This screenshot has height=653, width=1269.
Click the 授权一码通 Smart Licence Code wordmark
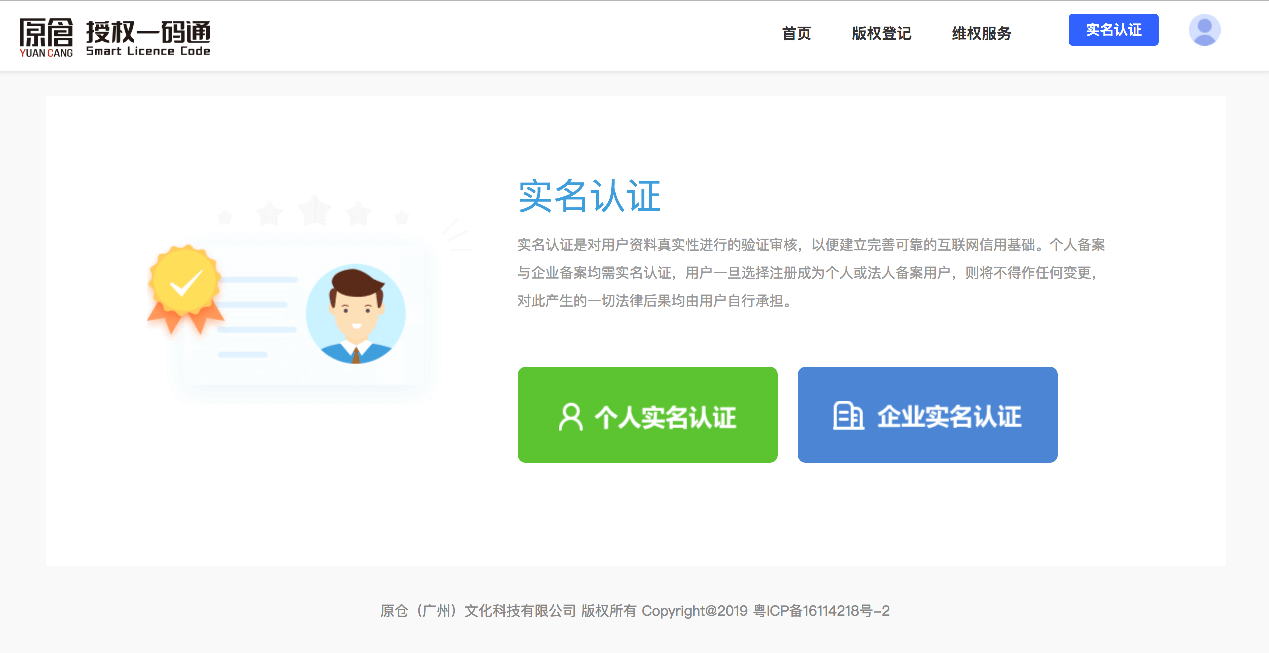click(150, 37)
